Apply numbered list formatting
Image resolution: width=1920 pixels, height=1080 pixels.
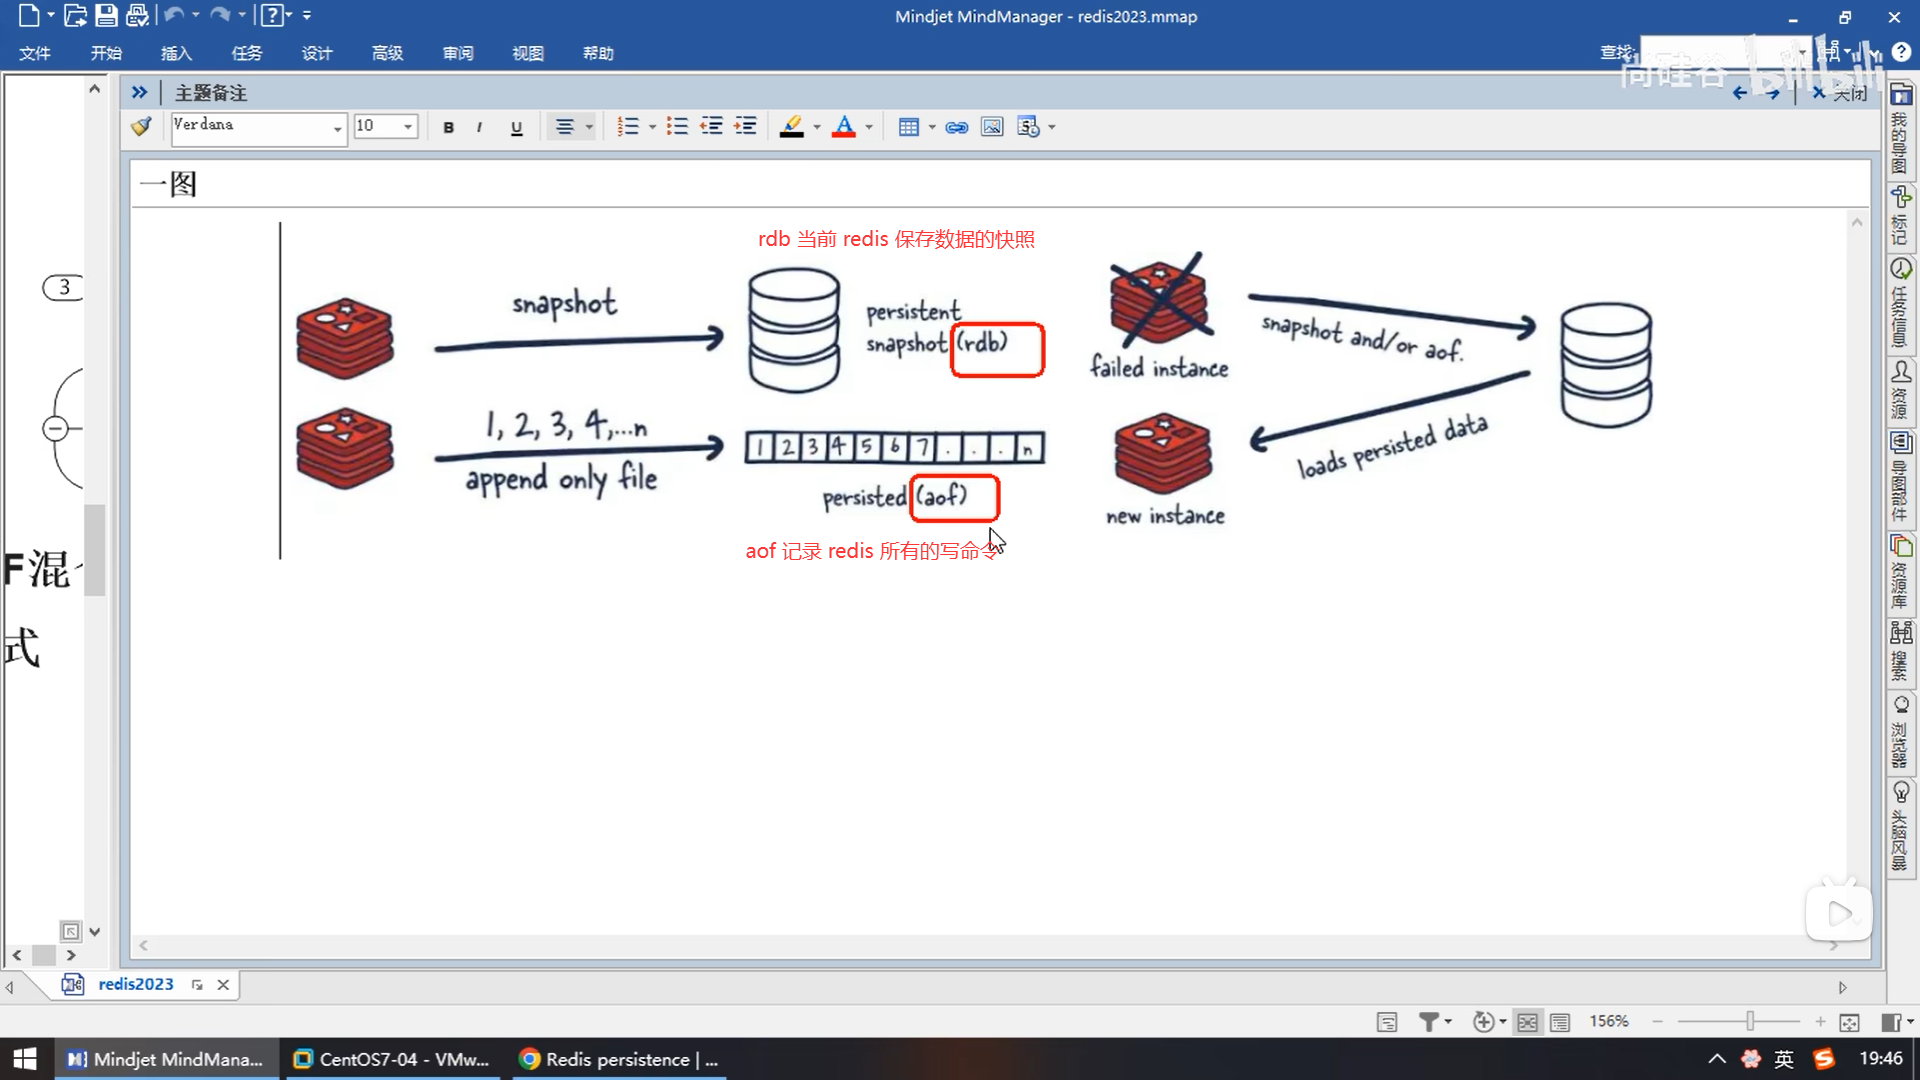pos(628,127)
